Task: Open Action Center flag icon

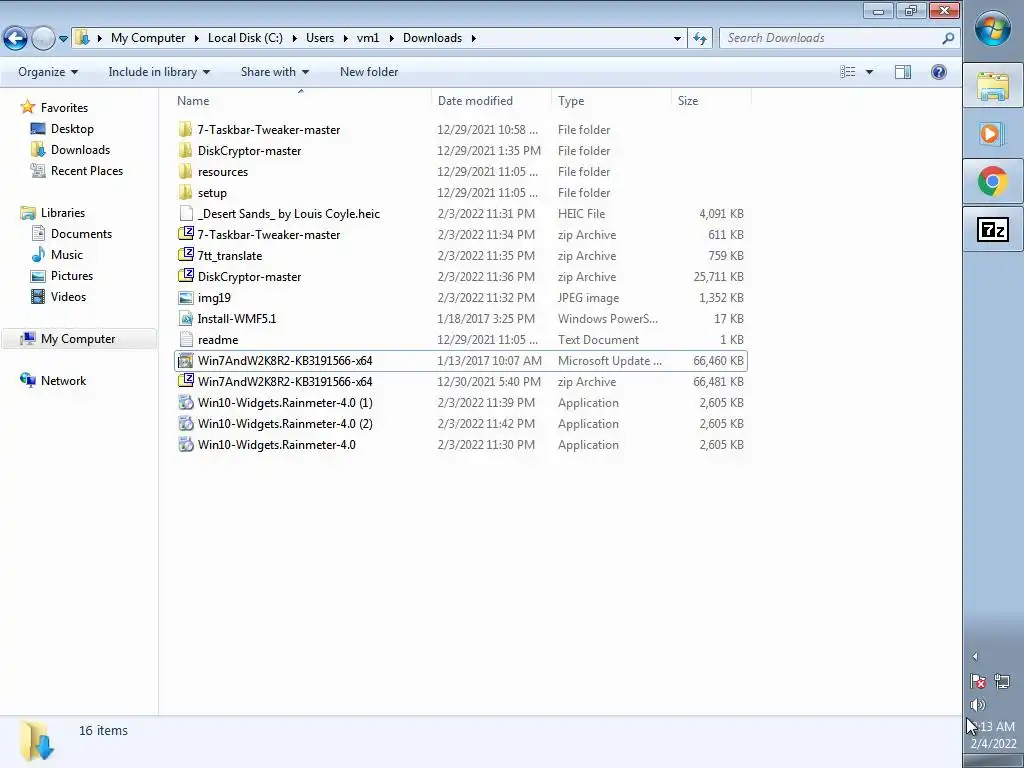Action: [978, 682]
